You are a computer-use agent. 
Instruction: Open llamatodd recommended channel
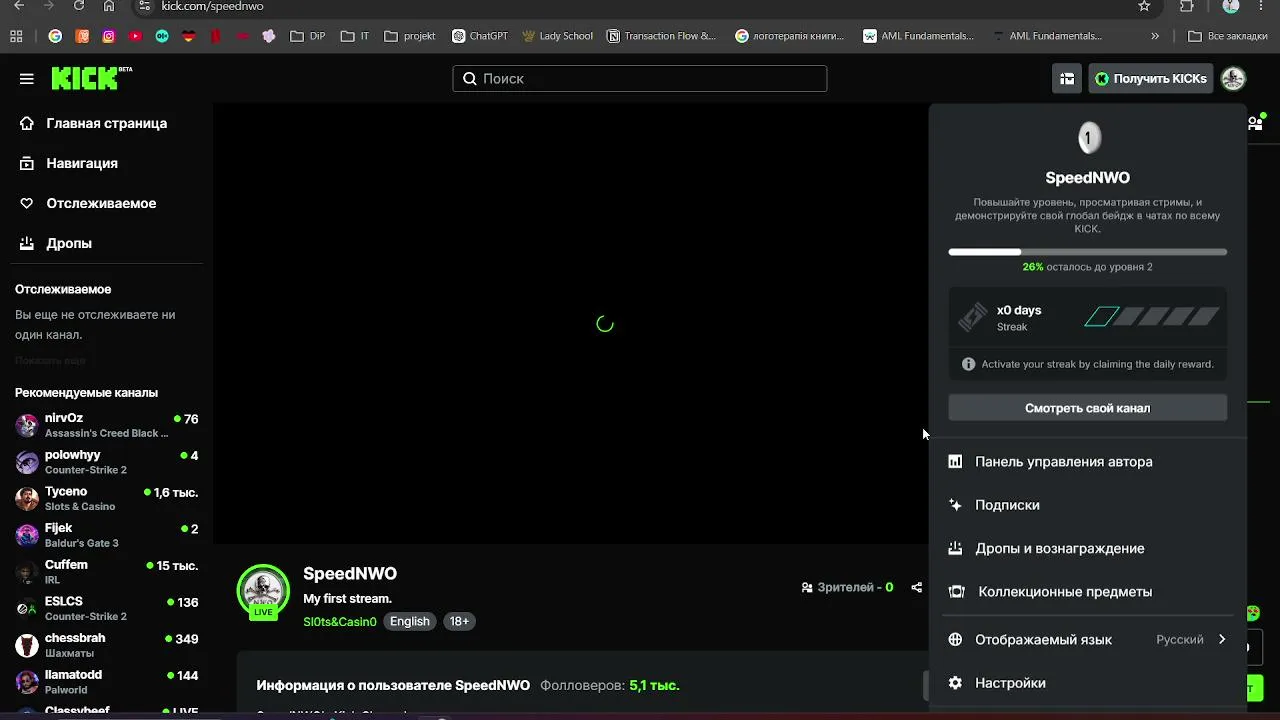(x=106, y=682)
